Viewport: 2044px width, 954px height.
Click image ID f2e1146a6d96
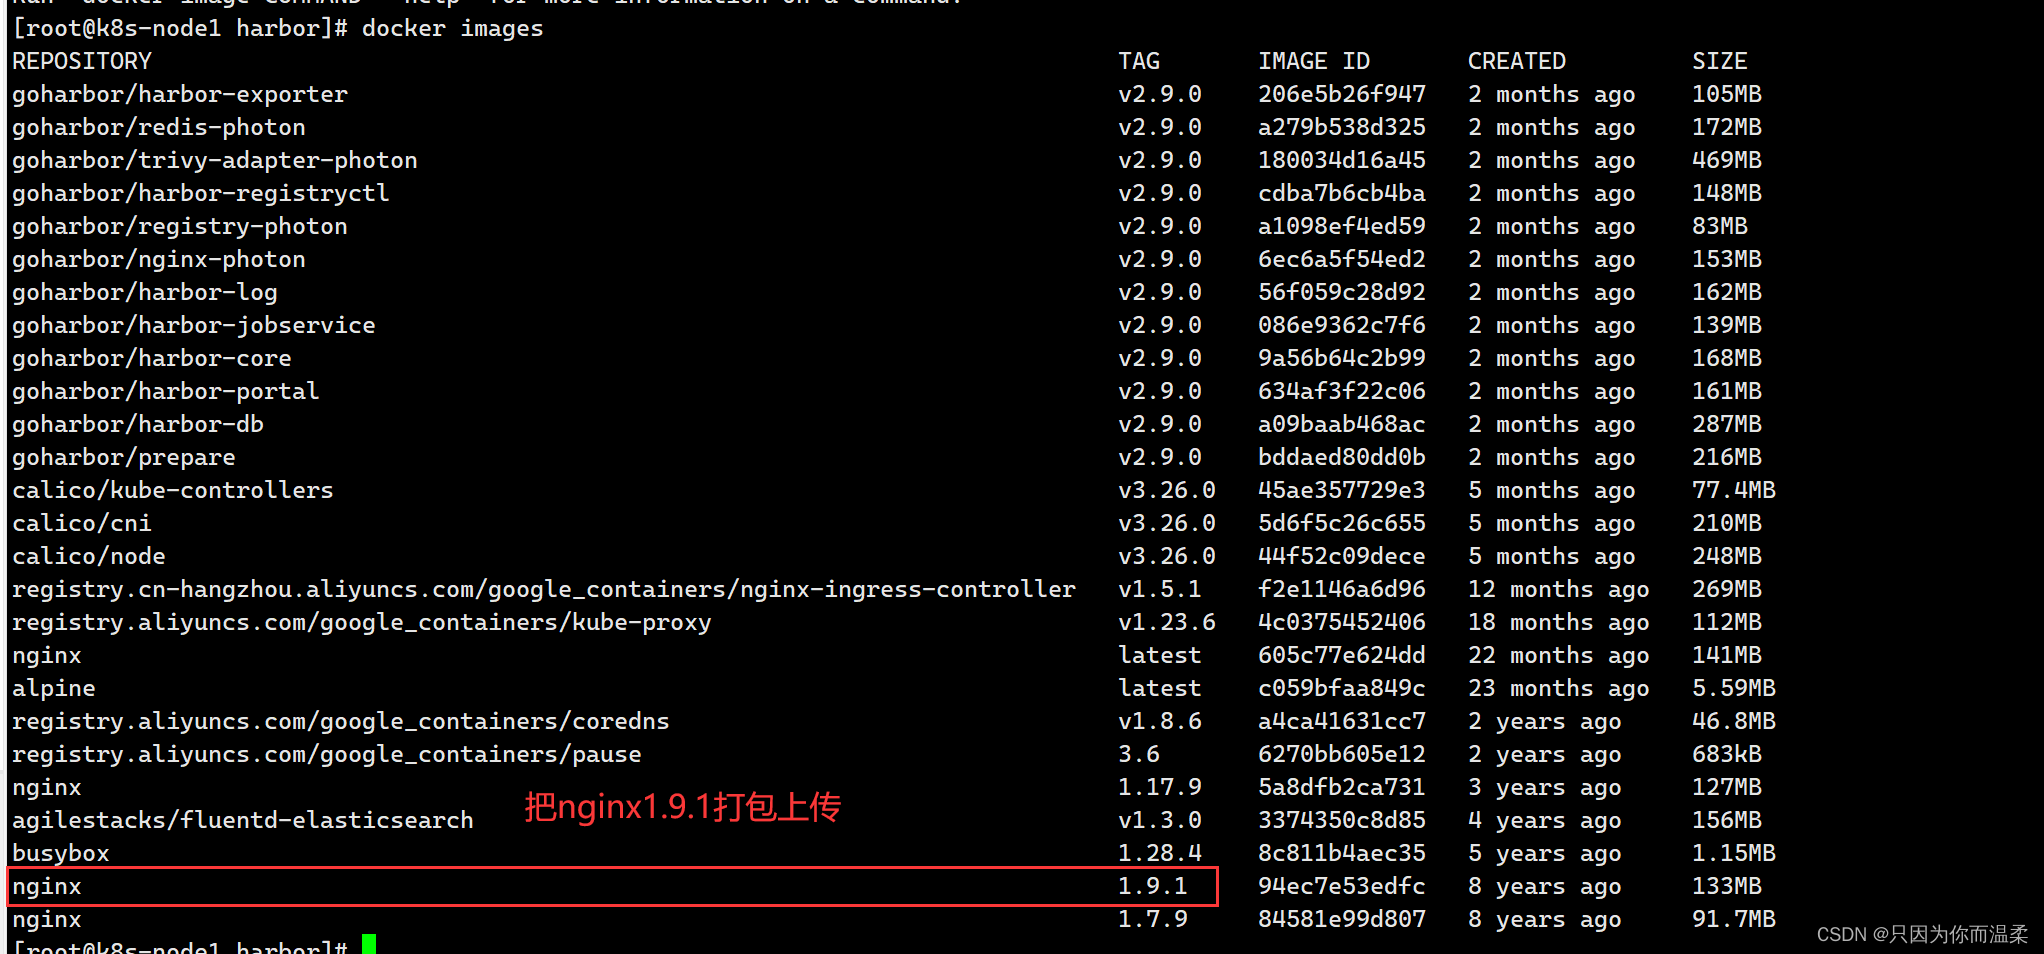pos(1342,590)
